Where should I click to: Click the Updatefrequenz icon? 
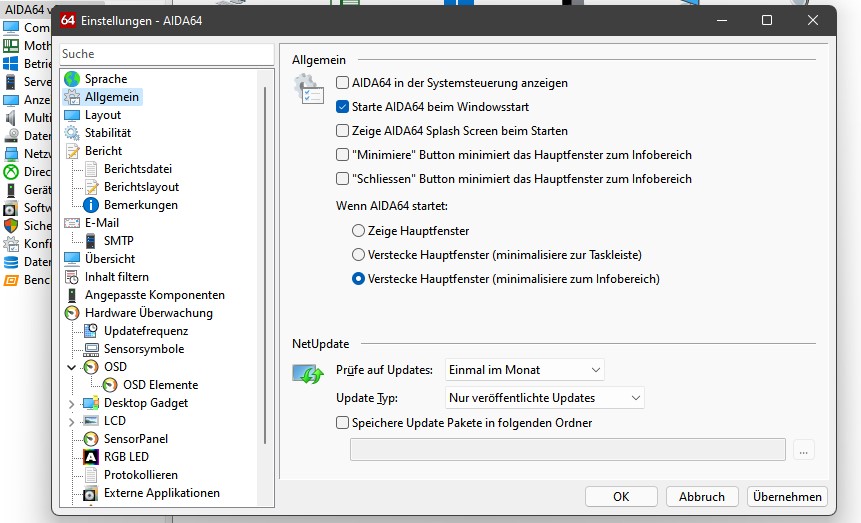point(91,331)
